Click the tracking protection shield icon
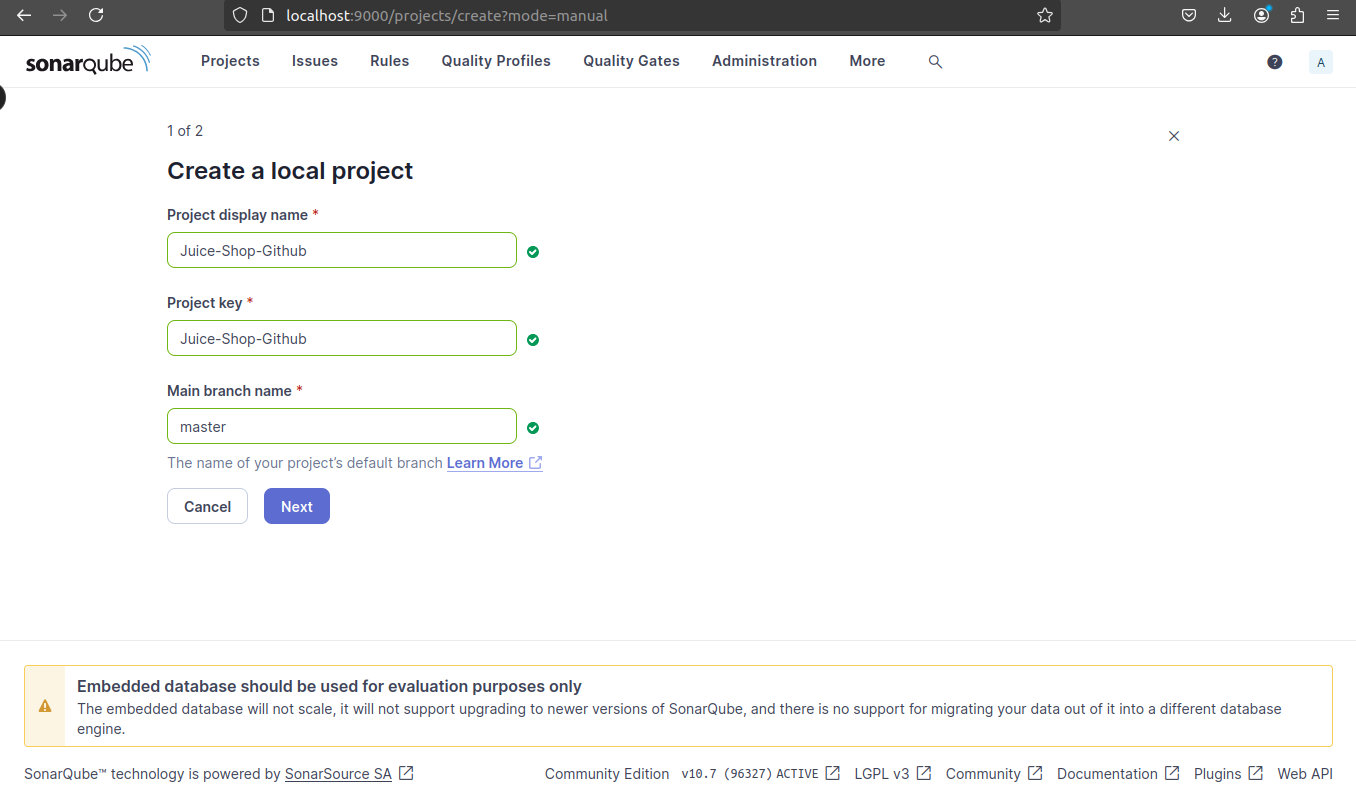1356x807 pixels. tap(239, 15)
